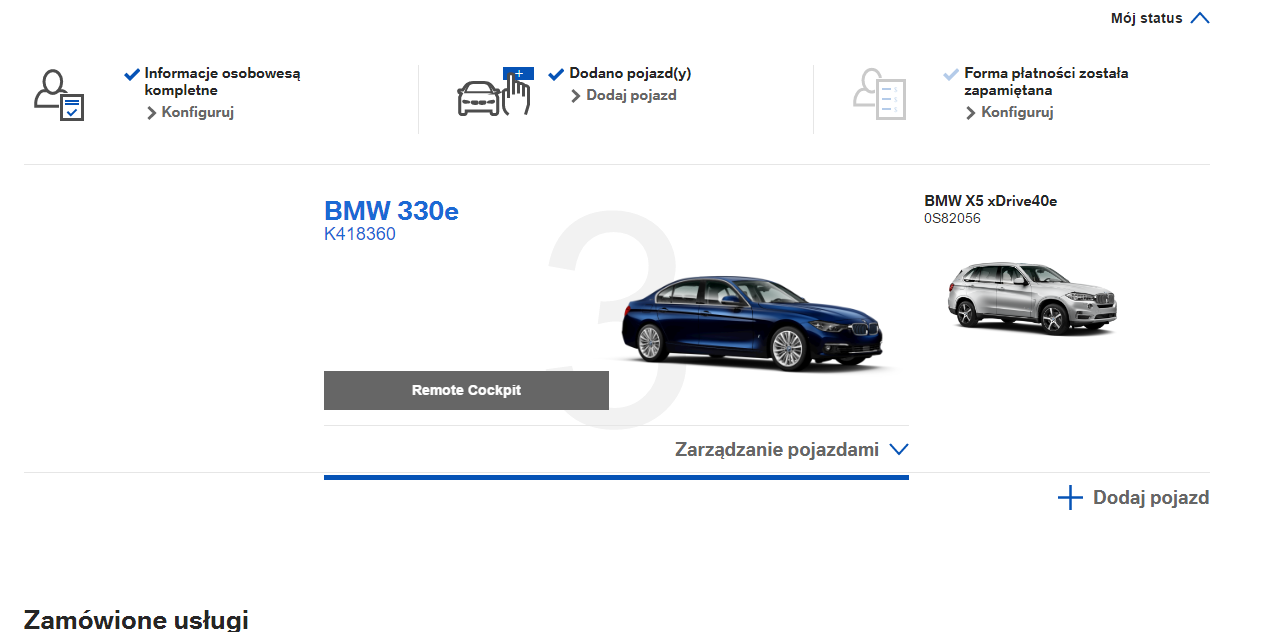Expand Zarządzanie pojazdami dropdown
1288x632 pixels.
[x=792, y=450]
